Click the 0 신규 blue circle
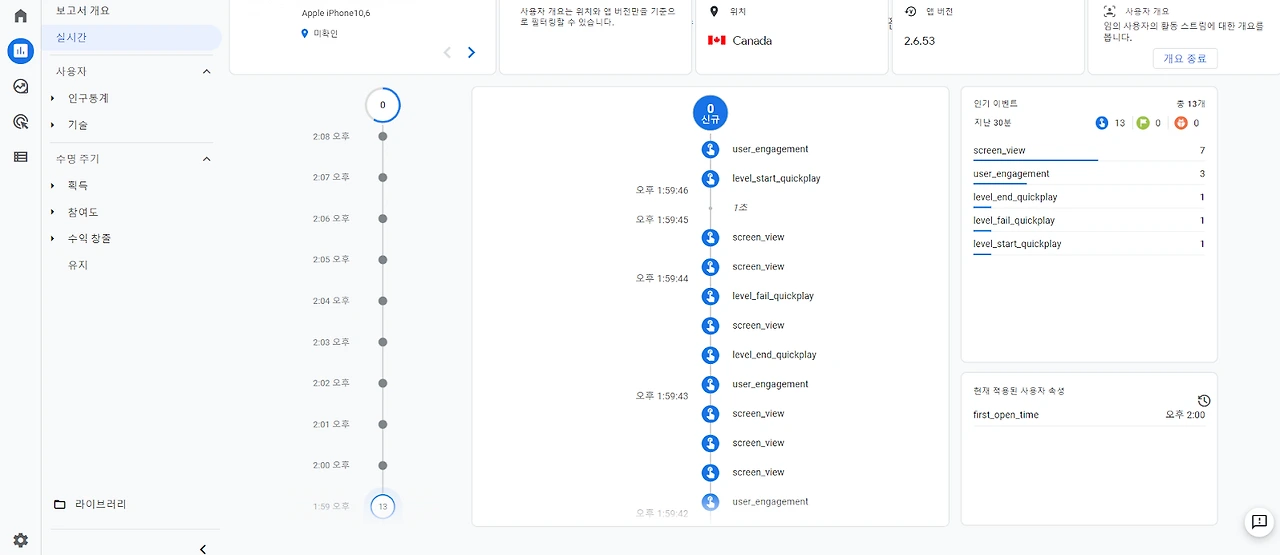 coord(710,113)
